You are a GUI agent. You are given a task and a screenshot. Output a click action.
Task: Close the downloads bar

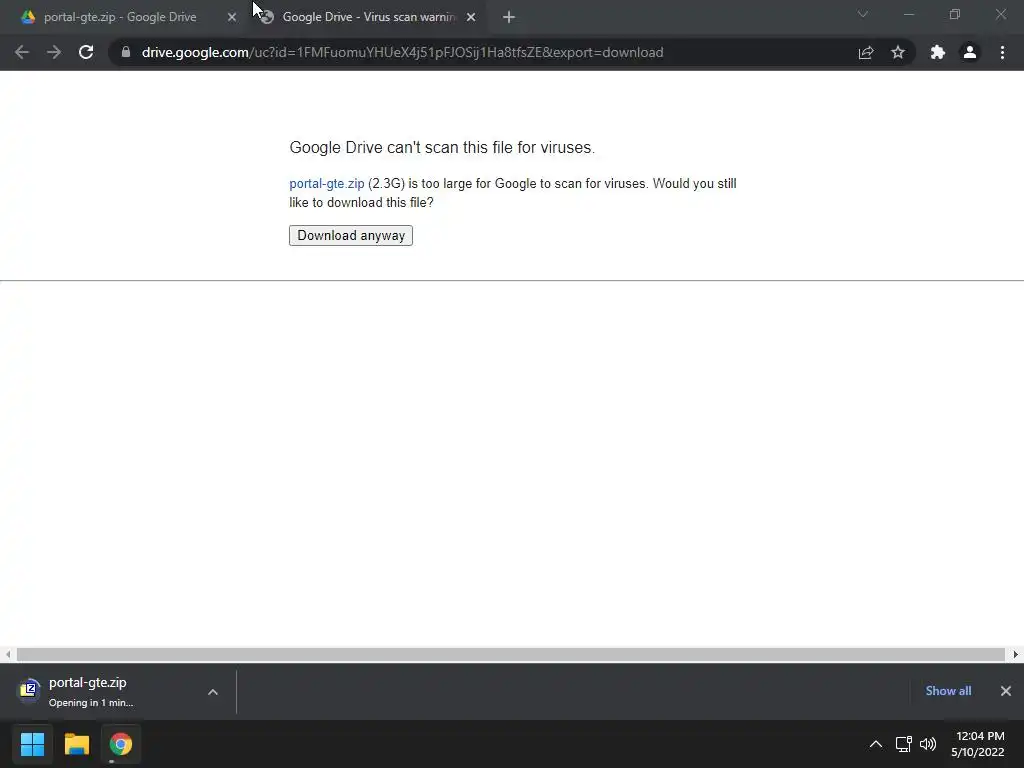(1006, 691)
